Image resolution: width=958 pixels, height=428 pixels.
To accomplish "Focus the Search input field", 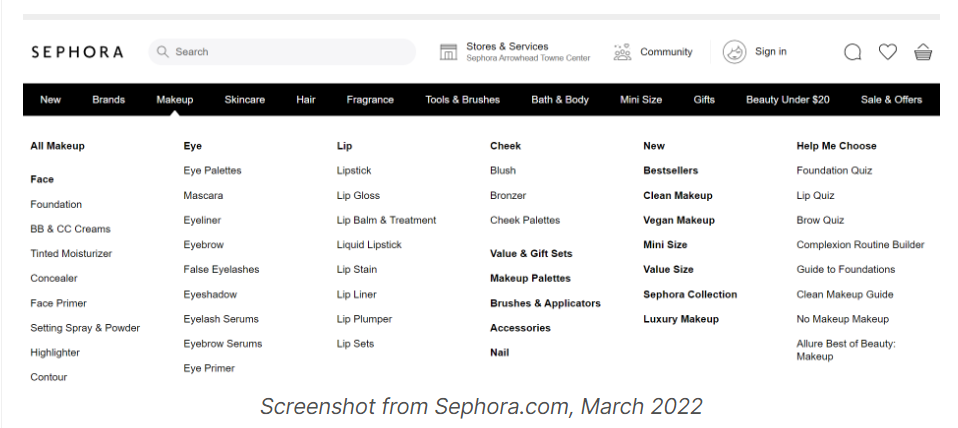I will pyautogui.click(x=290, y=52).
